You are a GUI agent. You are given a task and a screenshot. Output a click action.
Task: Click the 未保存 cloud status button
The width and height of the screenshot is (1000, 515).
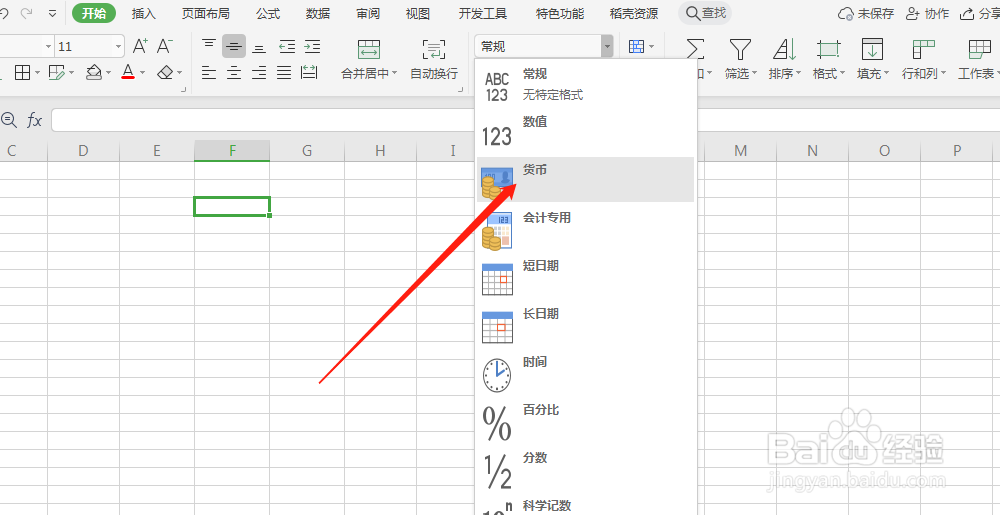coord(865,13)
